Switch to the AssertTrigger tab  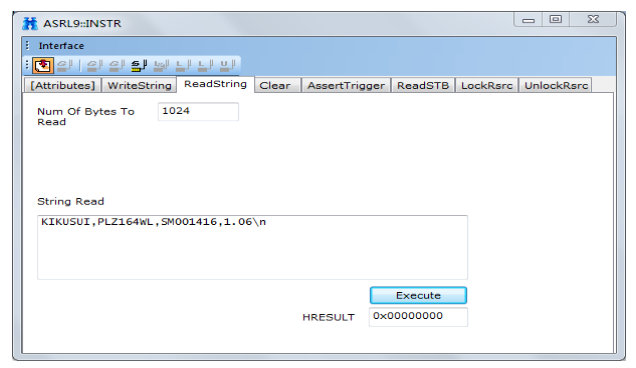coord(346,86)
